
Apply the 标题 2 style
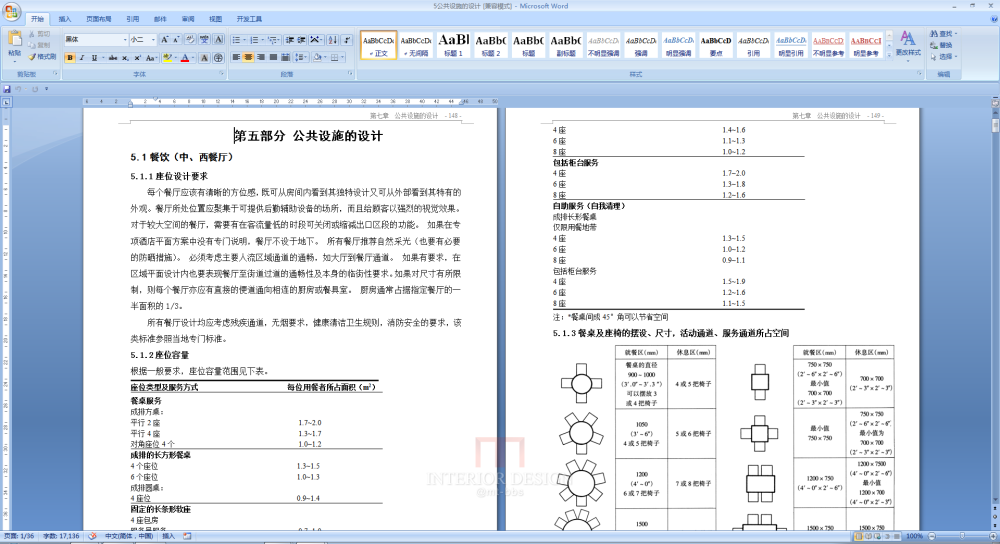[x=491, y=45]
